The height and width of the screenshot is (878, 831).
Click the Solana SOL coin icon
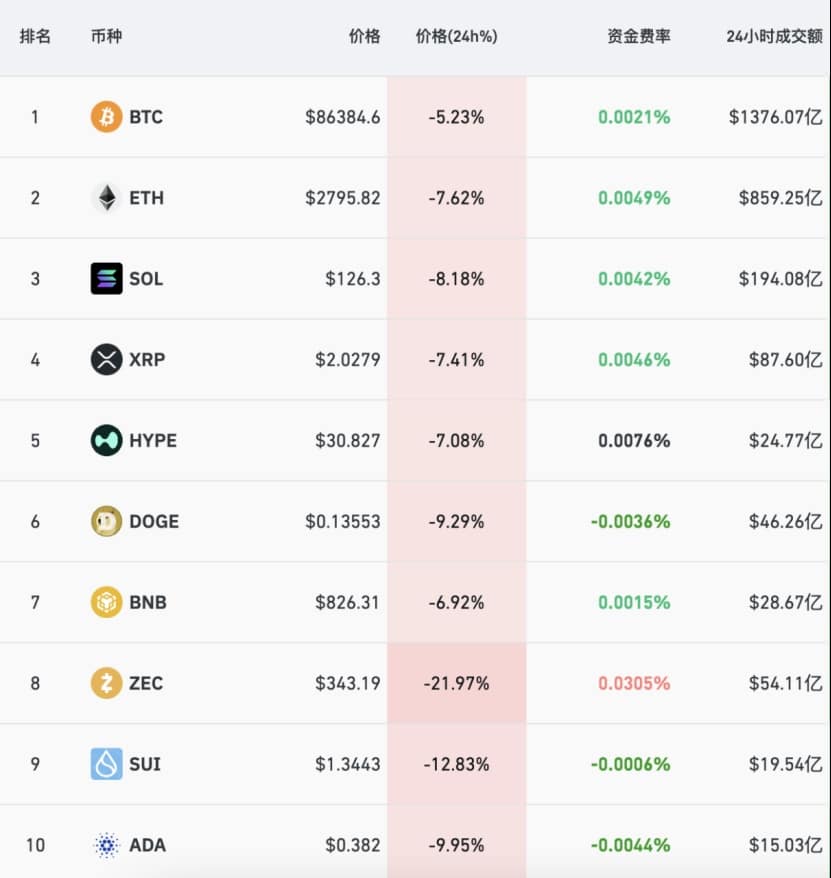106,279
